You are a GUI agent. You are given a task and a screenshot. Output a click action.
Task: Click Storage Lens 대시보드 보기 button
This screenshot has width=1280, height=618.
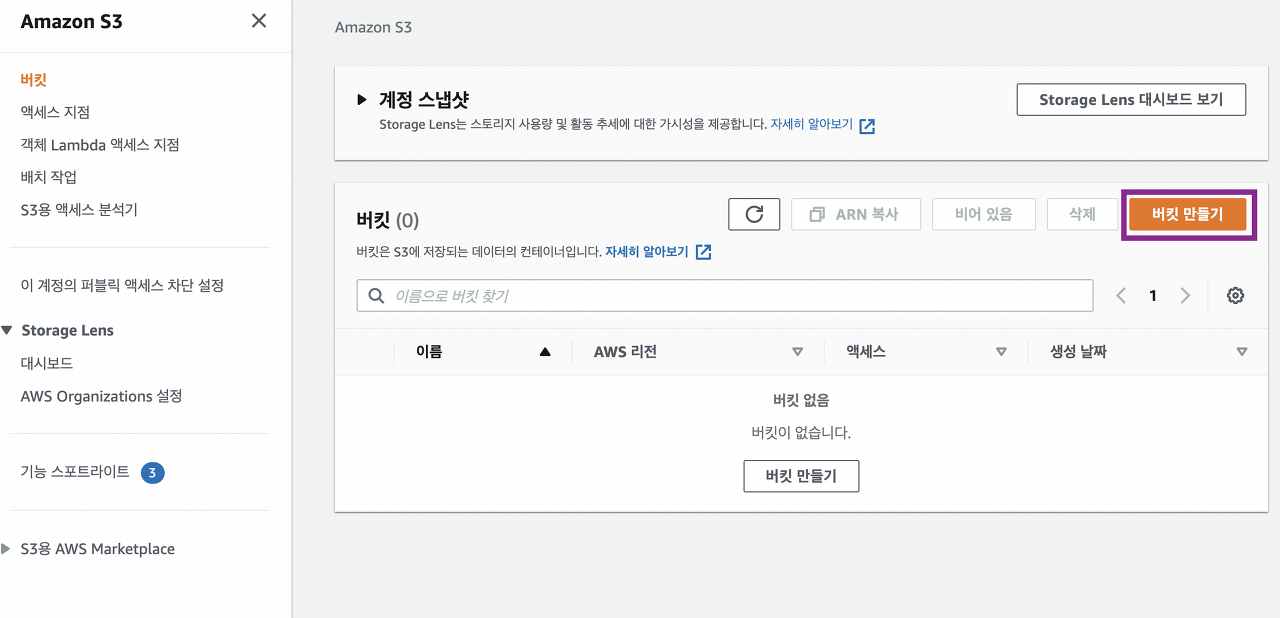pos(1132,100)
